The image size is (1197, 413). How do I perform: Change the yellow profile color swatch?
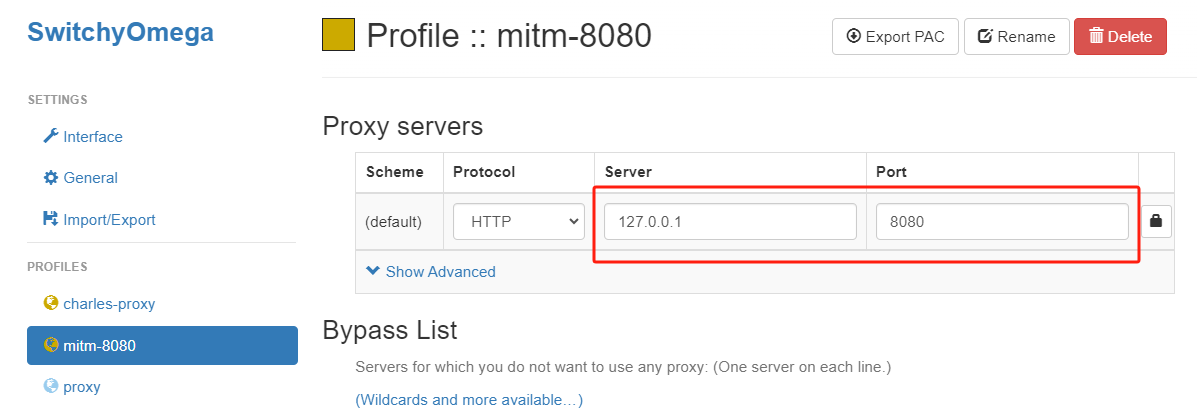pyautogui.click(x=338, y=35)
